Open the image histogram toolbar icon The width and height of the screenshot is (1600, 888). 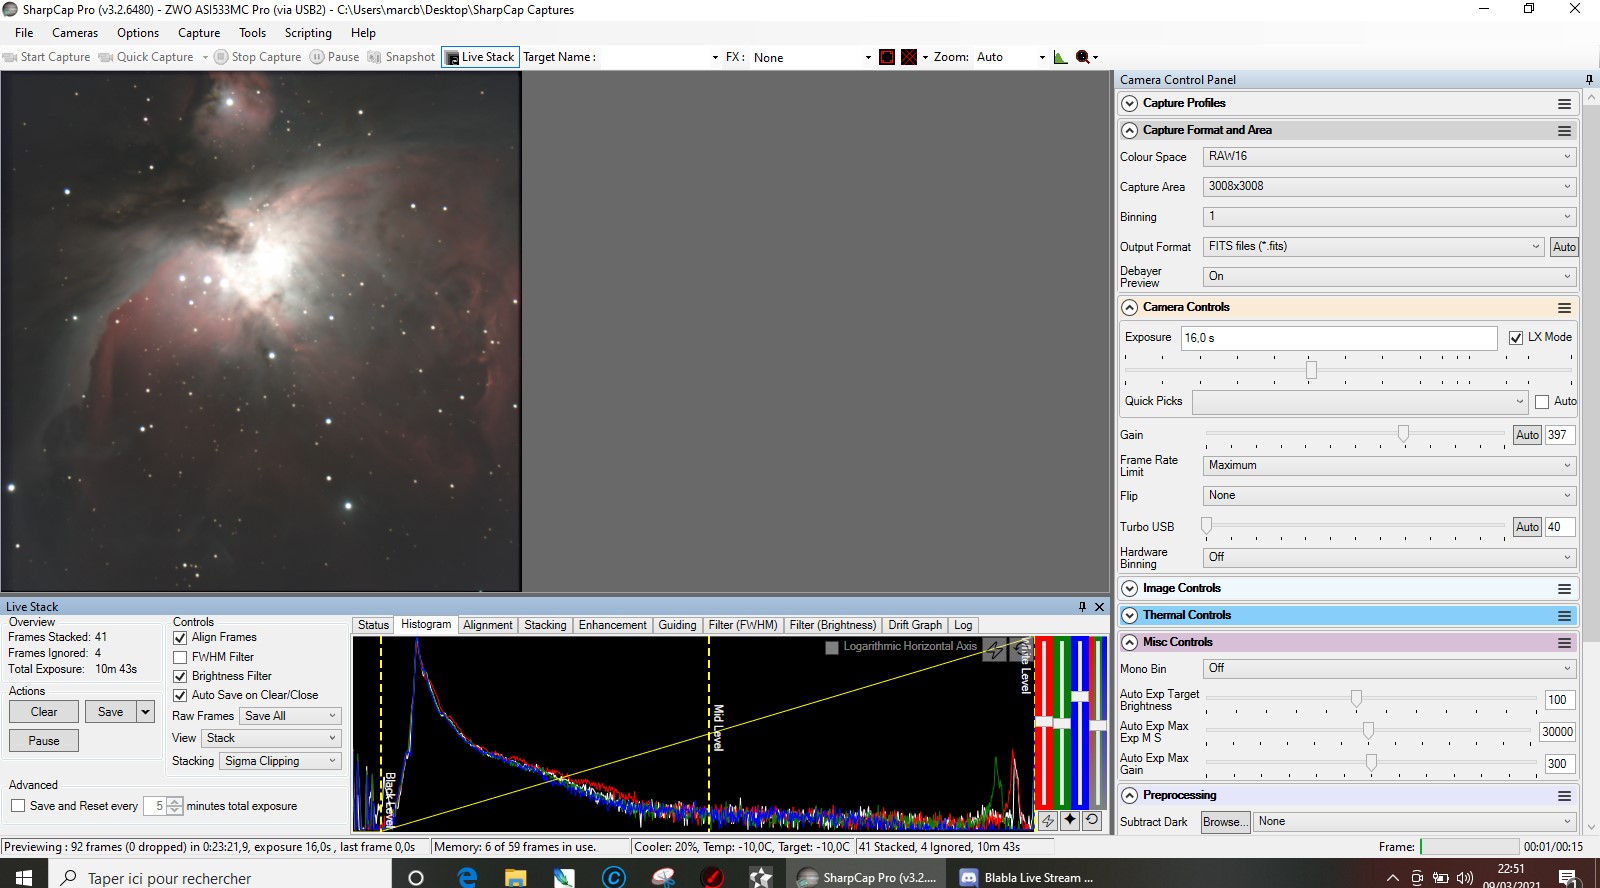1060,57
